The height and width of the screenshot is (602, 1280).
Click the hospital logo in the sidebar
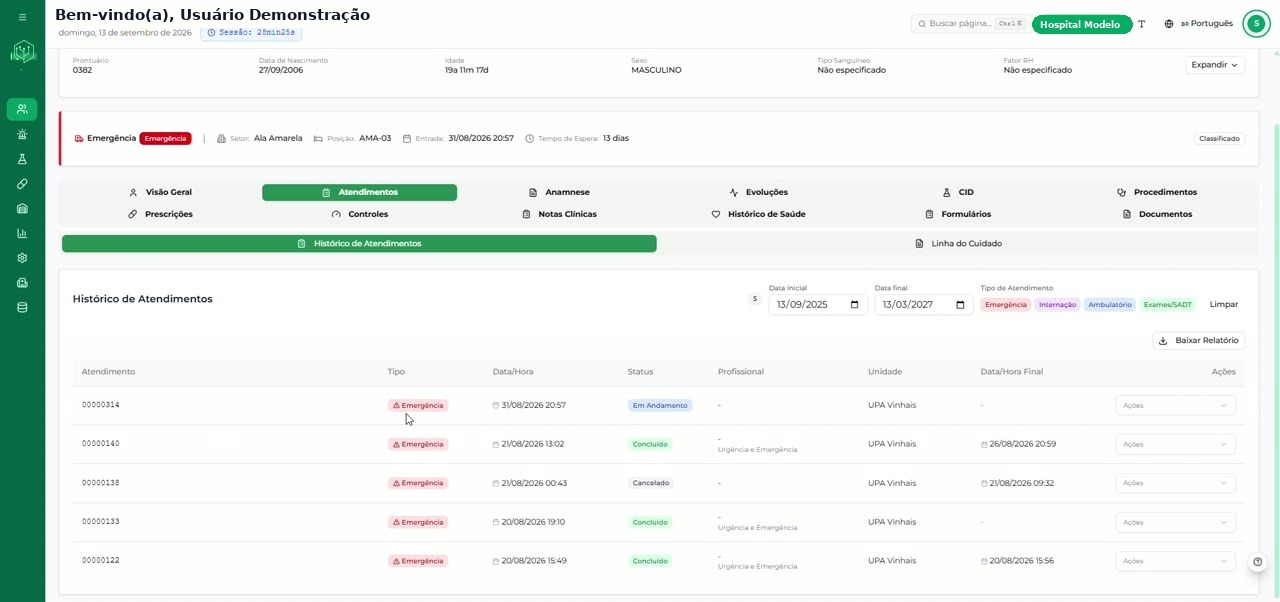pyautogui.click(x=22, y=52)
